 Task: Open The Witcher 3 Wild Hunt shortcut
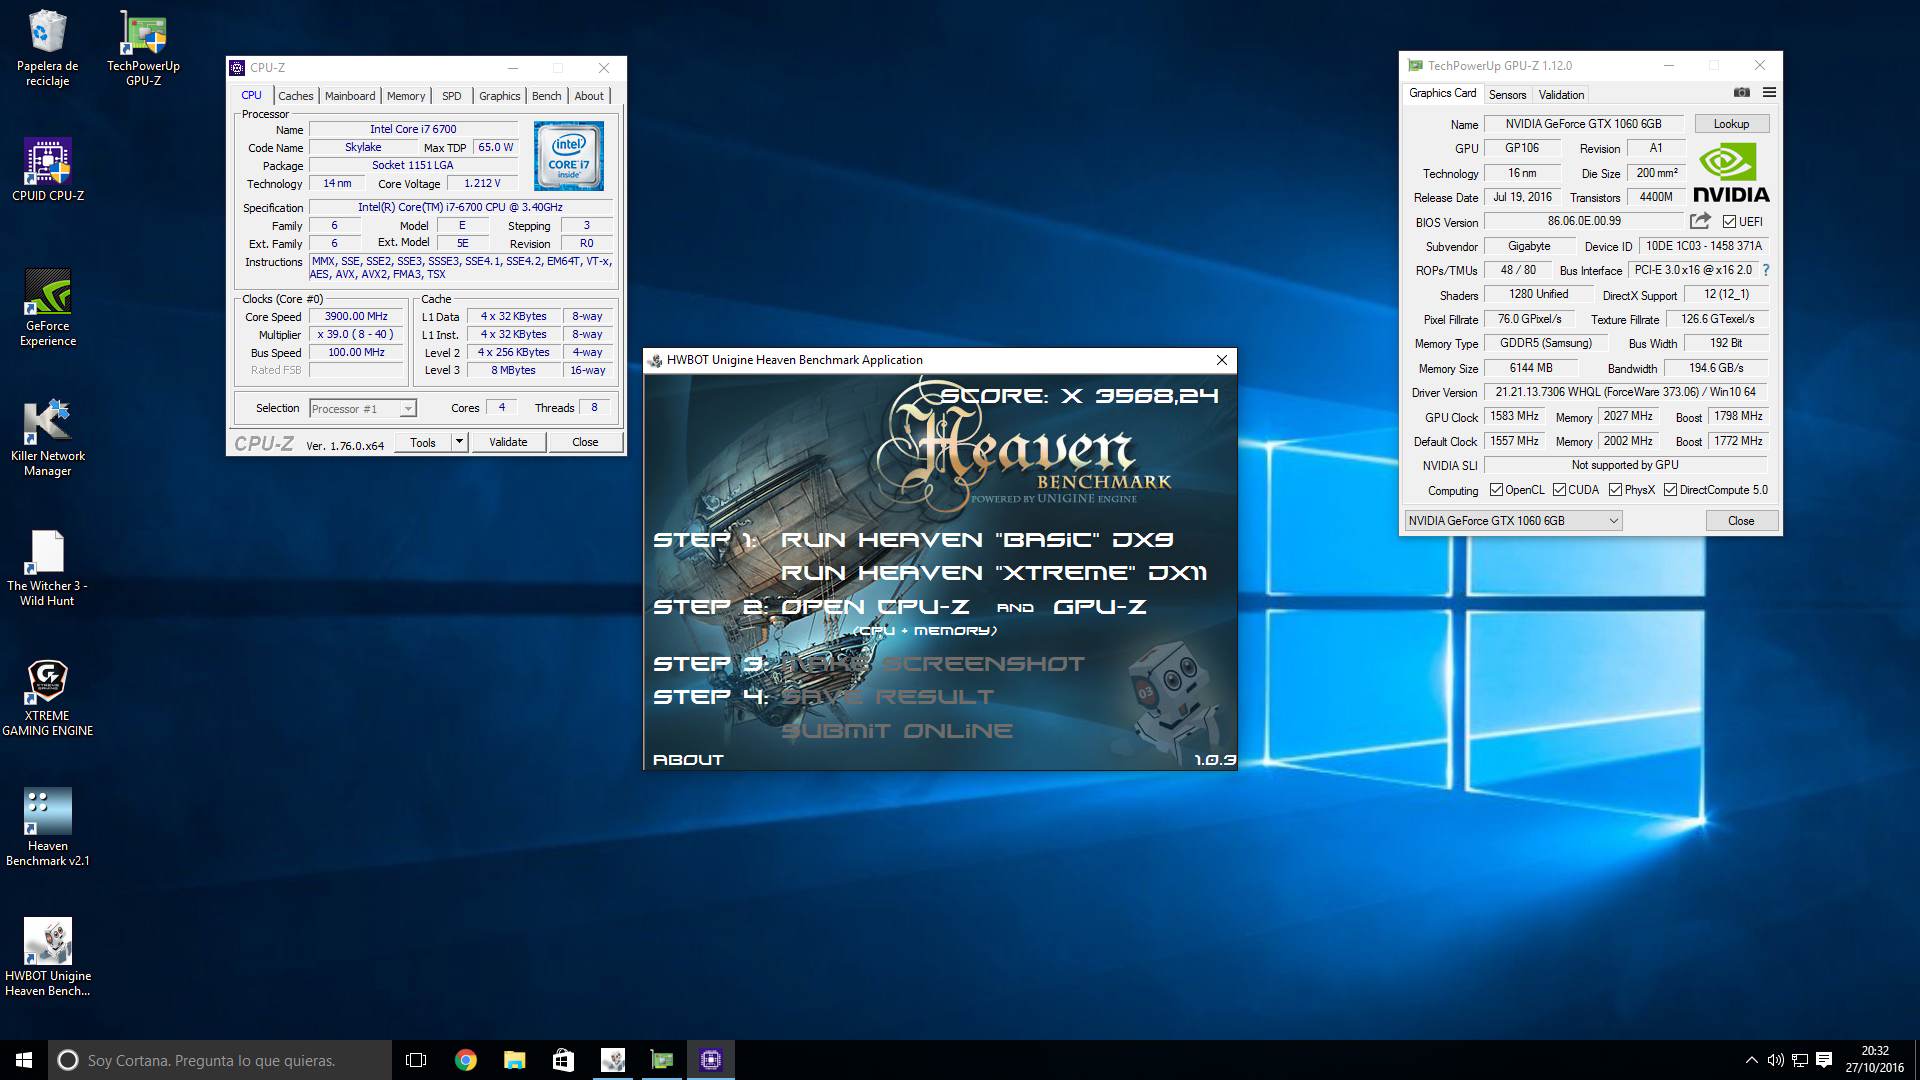pyautogui.click(x=47, y=567)
